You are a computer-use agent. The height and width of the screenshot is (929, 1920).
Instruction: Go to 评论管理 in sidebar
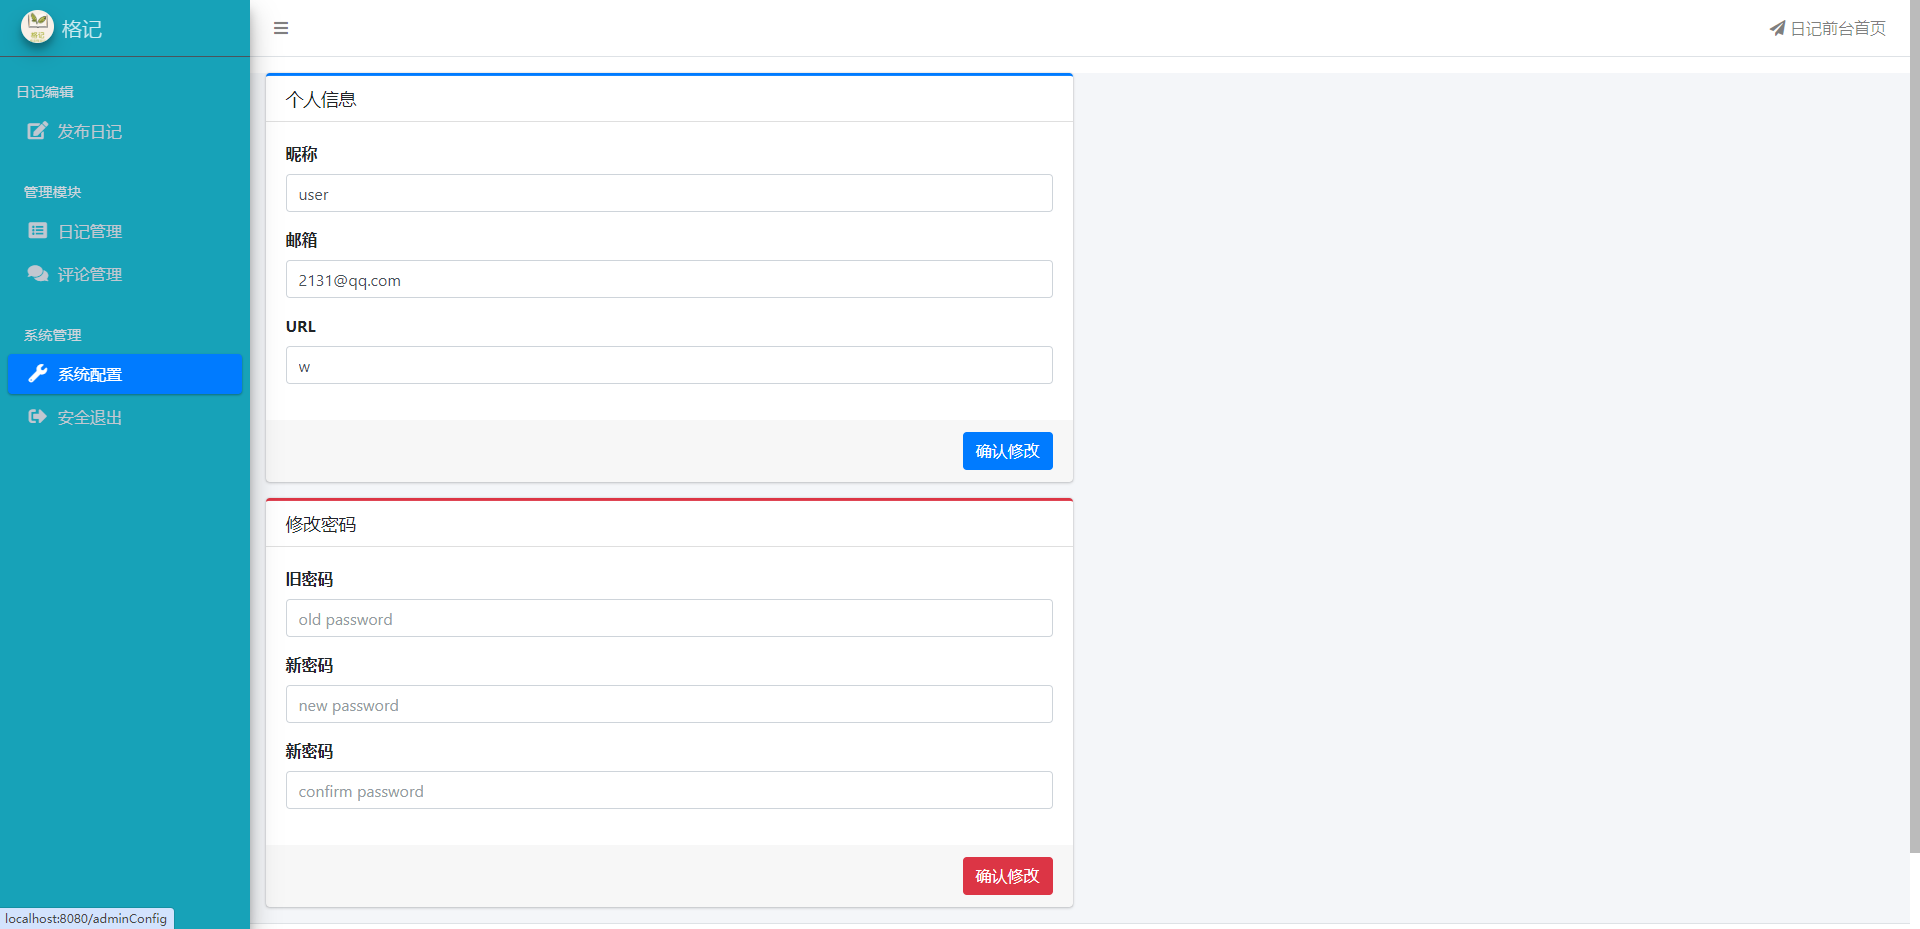tap(90, 275)
